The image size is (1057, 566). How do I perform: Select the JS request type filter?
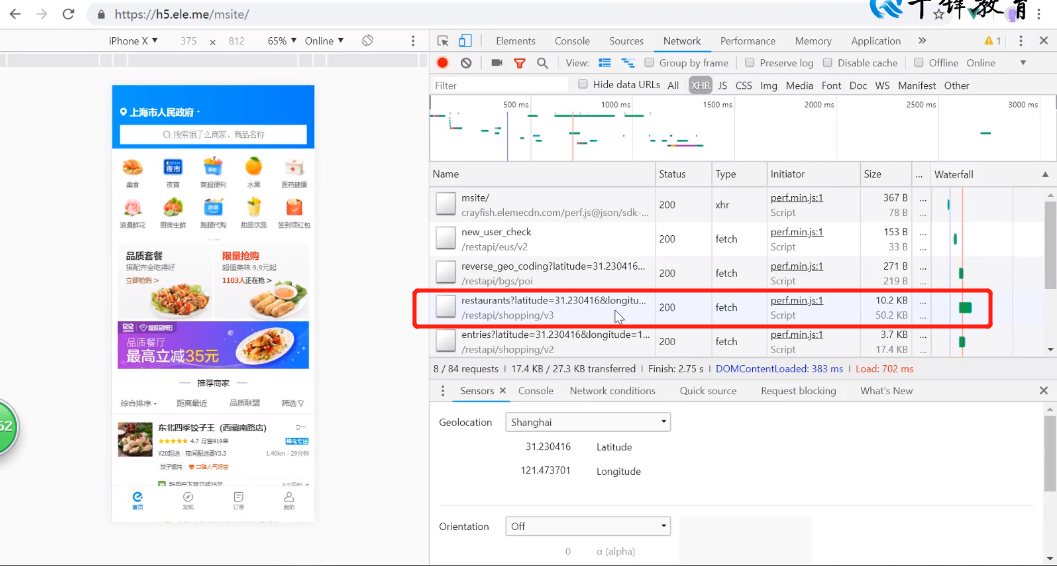723,86
